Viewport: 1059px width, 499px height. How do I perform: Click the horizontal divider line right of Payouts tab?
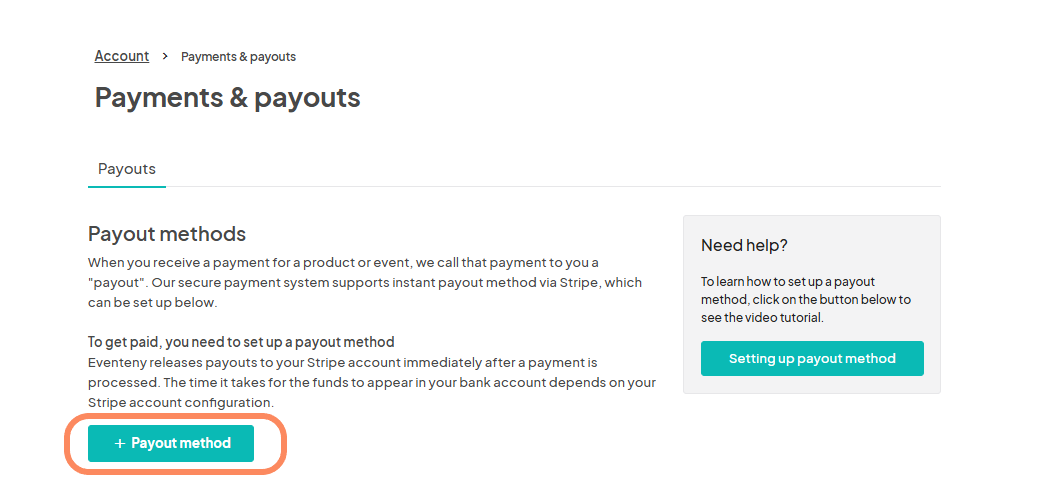pos(553,186)
